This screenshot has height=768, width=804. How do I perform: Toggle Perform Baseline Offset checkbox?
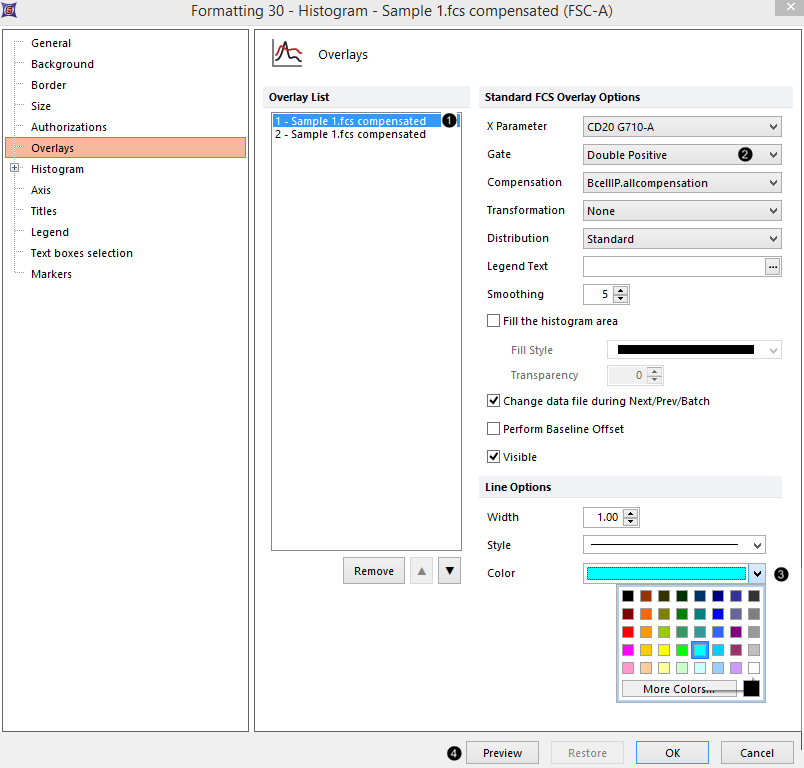[493, 429]
